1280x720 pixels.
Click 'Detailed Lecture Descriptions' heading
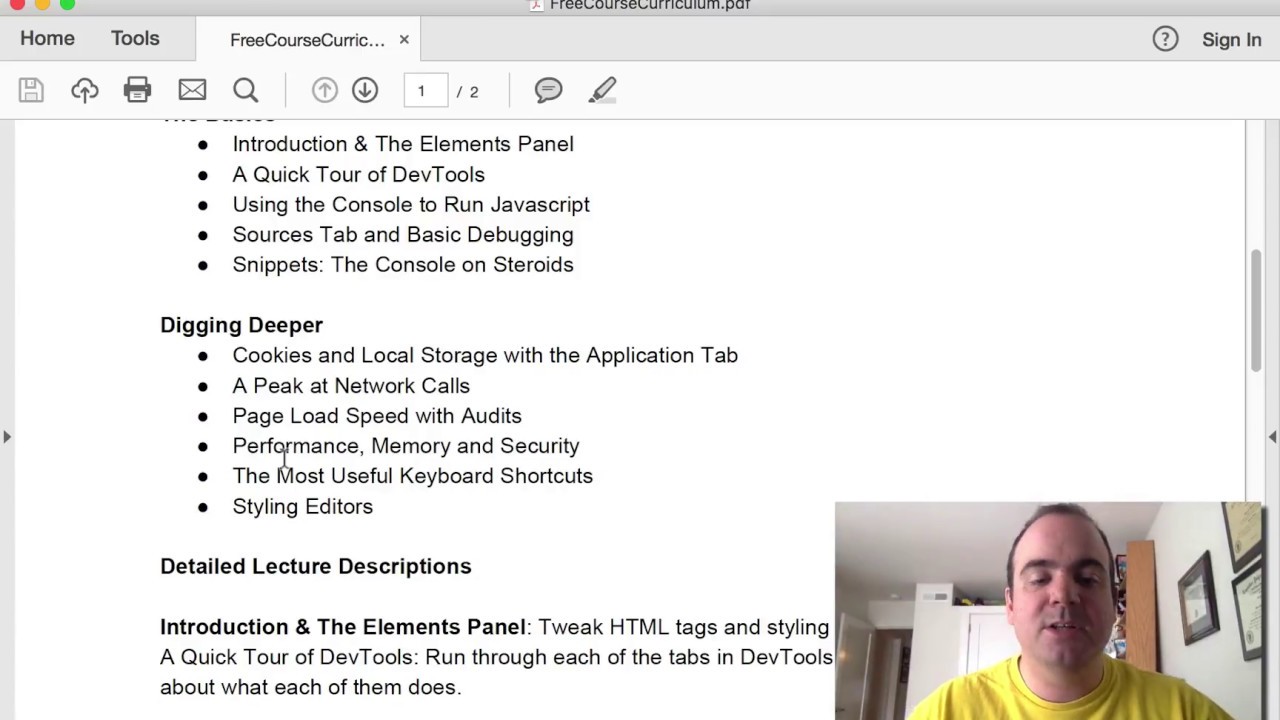[315, 566]
